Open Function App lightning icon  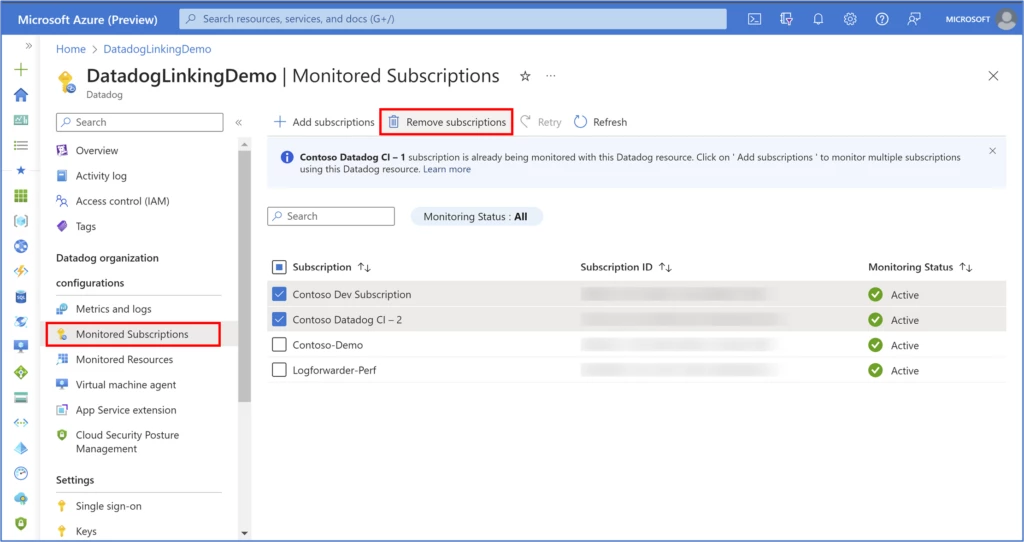coord(21,272)
